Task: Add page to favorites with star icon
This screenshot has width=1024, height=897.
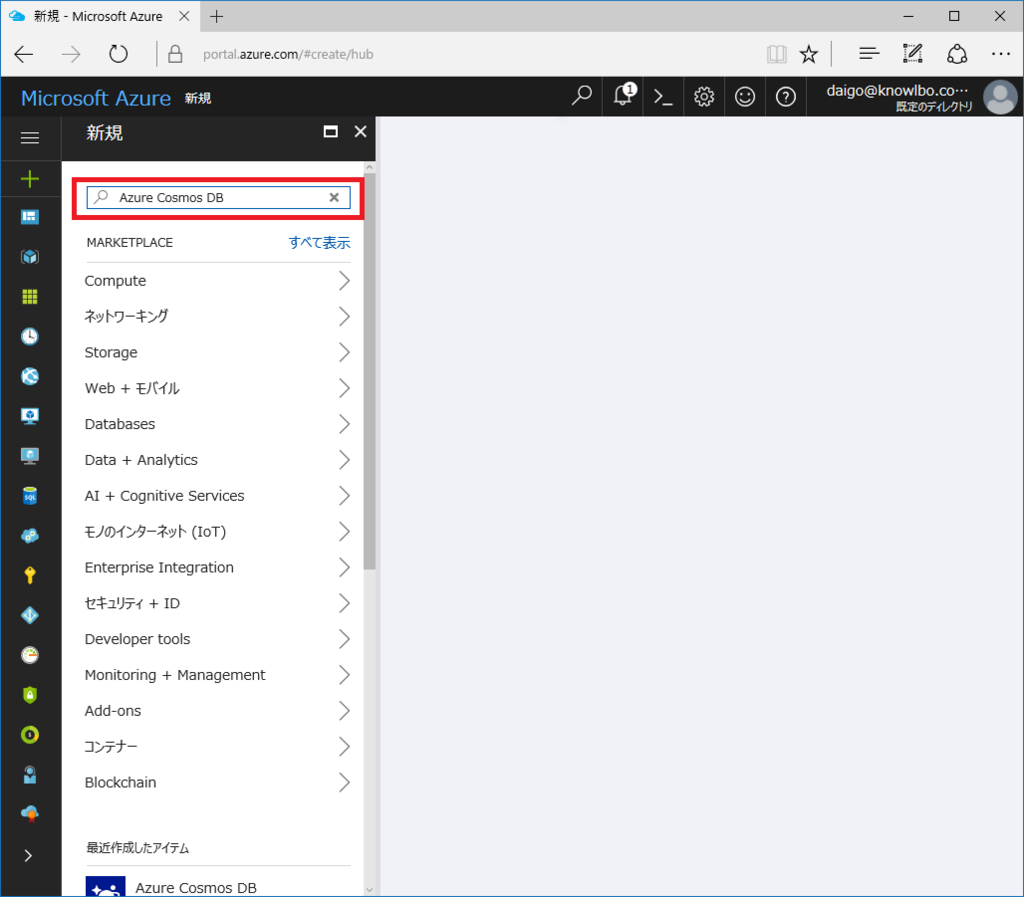Action: [x=808, y=54]
